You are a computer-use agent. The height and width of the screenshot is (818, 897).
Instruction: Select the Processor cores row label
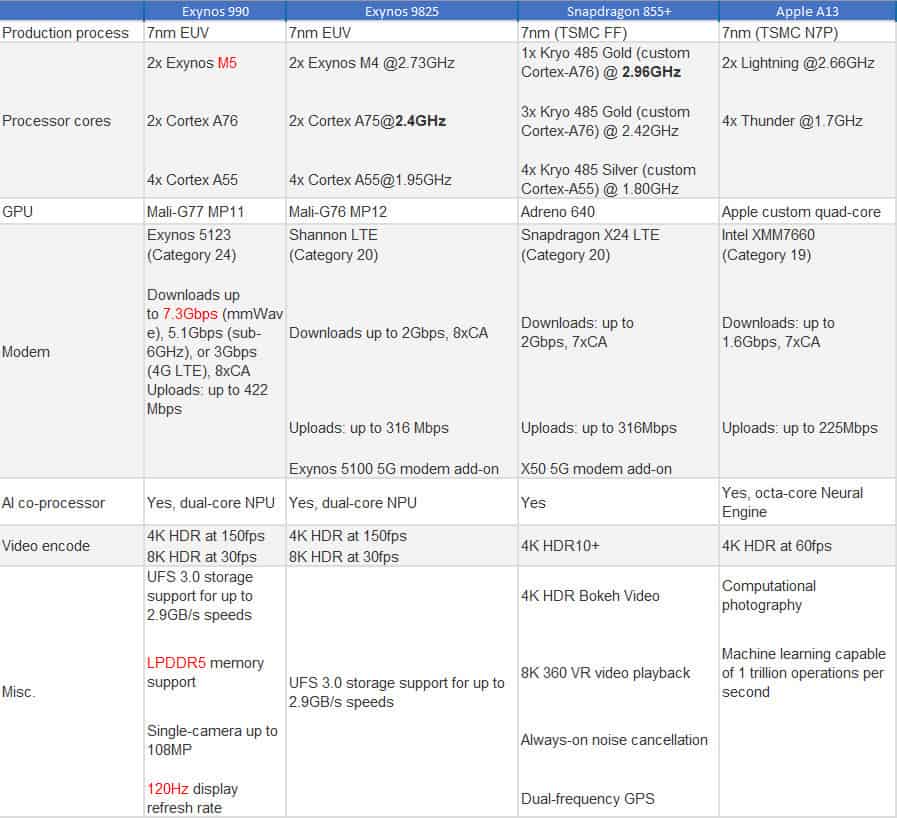click(x=56, y=121)
